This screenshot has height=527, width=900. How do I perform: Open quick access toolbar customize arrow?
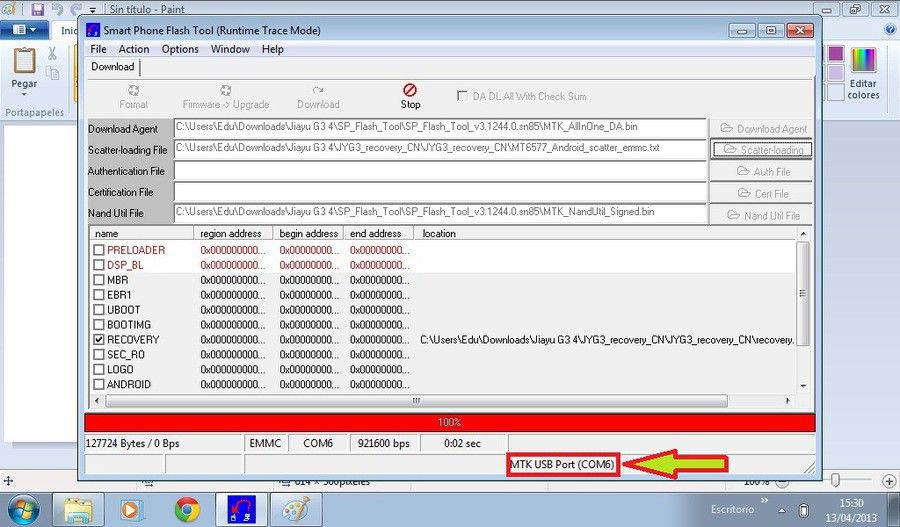[x=92, y=10]
